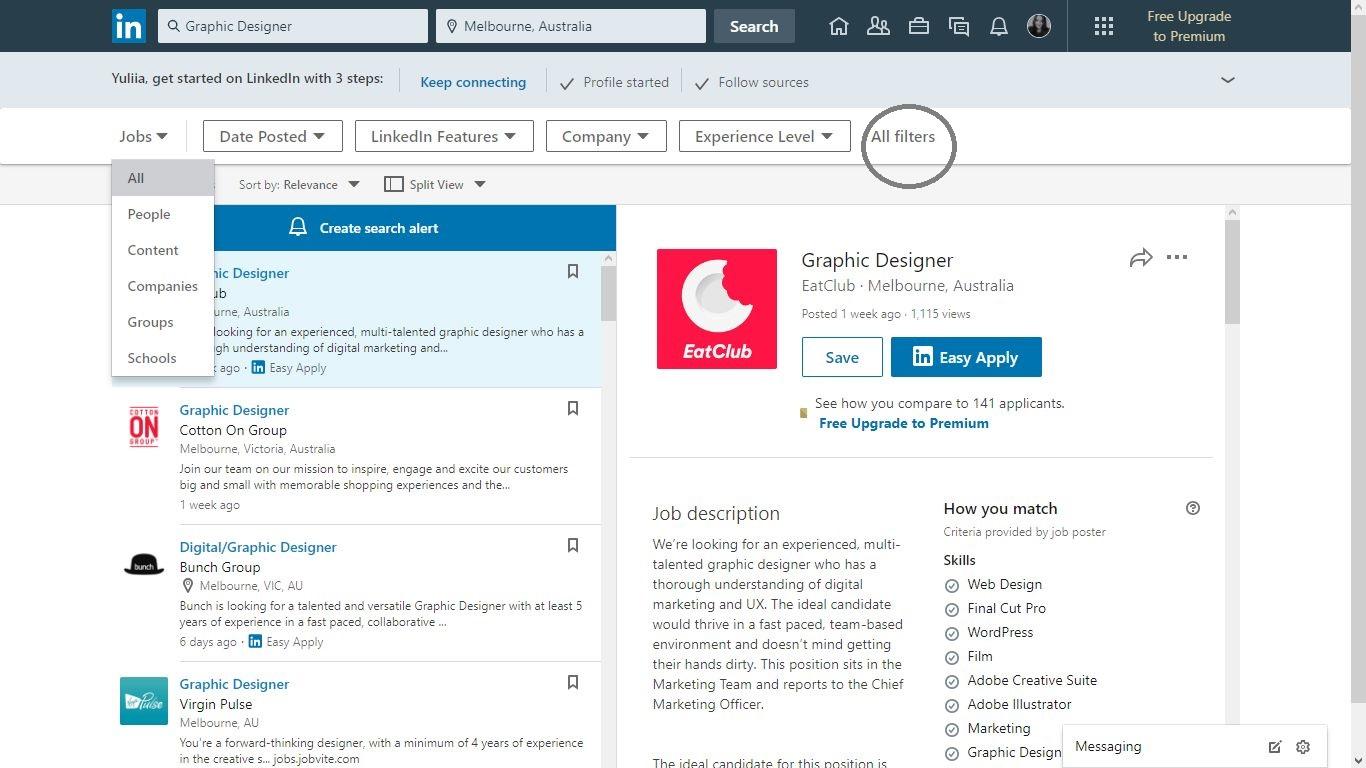
Task: Open the Date Posted filter dropdown
Action: click(x=273, y=136)
